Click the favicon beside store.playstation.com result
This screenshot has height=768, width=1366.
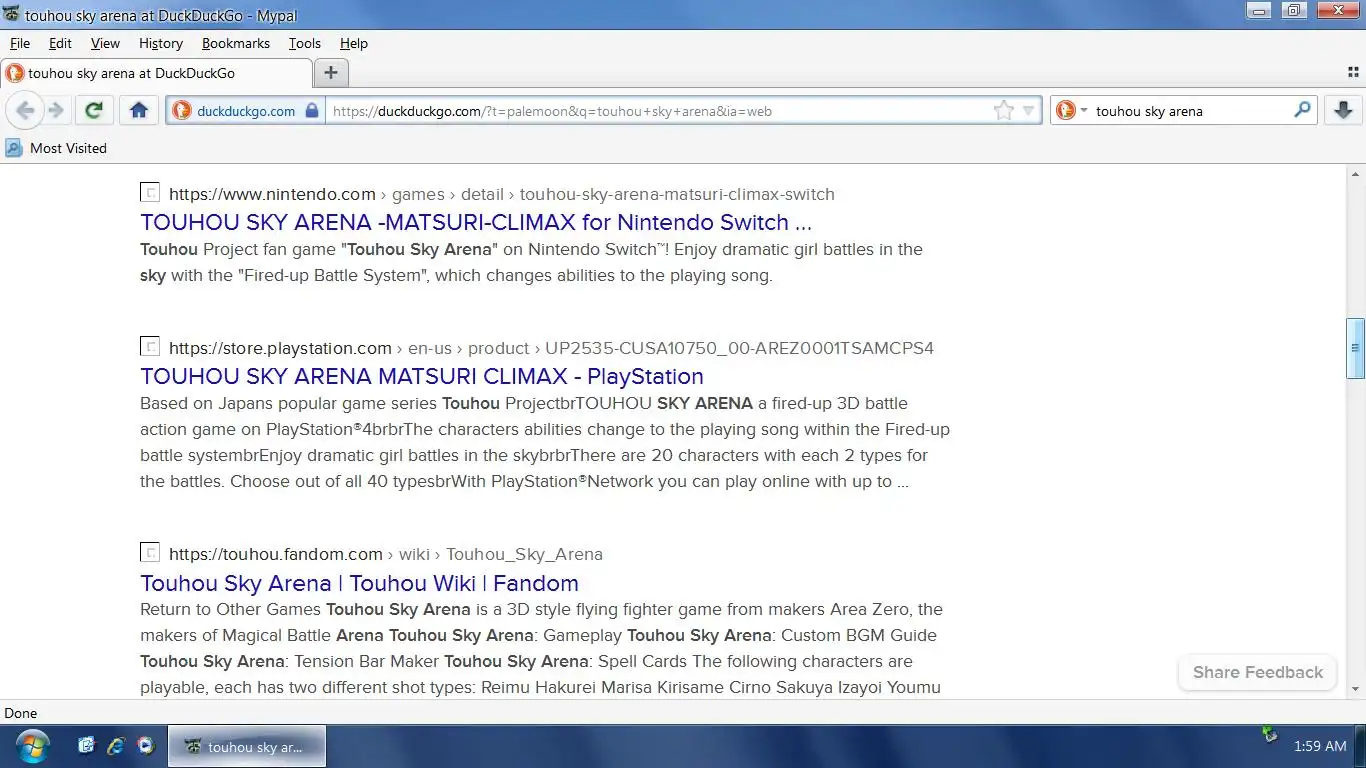coord(150,347)
